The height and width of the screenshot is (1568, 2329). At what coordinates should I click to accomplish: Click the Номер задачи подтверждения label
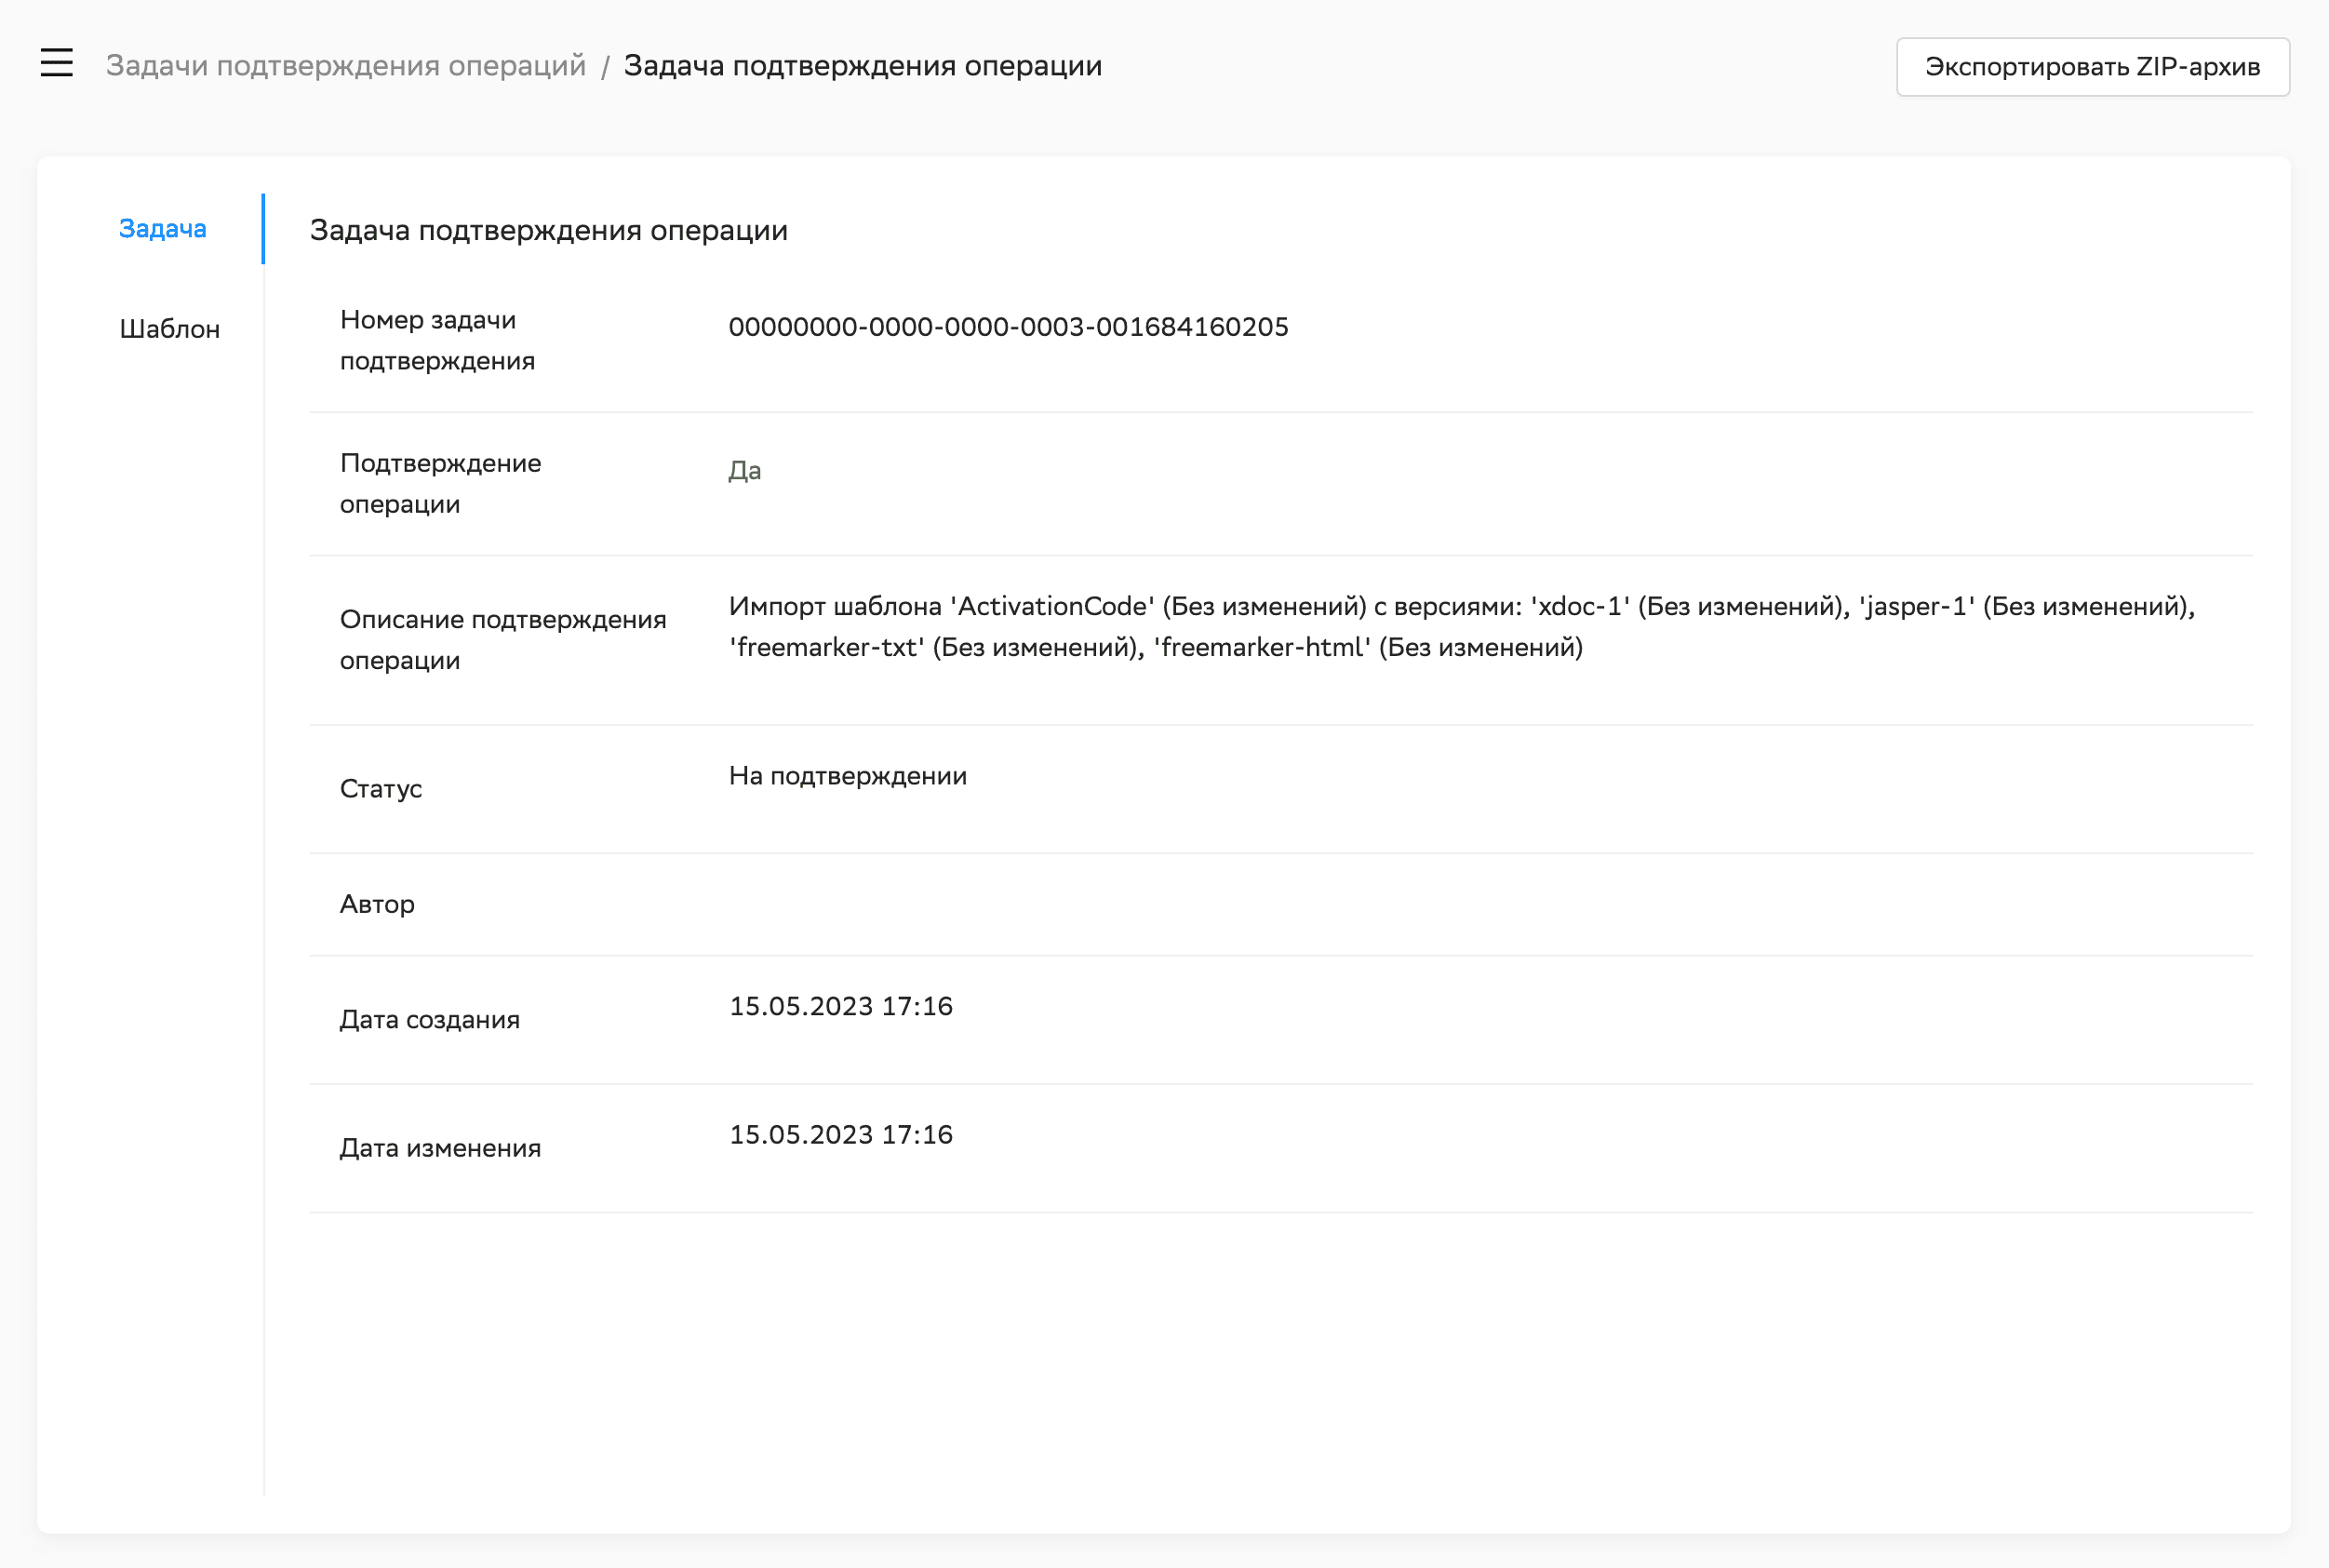coord(437,340)
